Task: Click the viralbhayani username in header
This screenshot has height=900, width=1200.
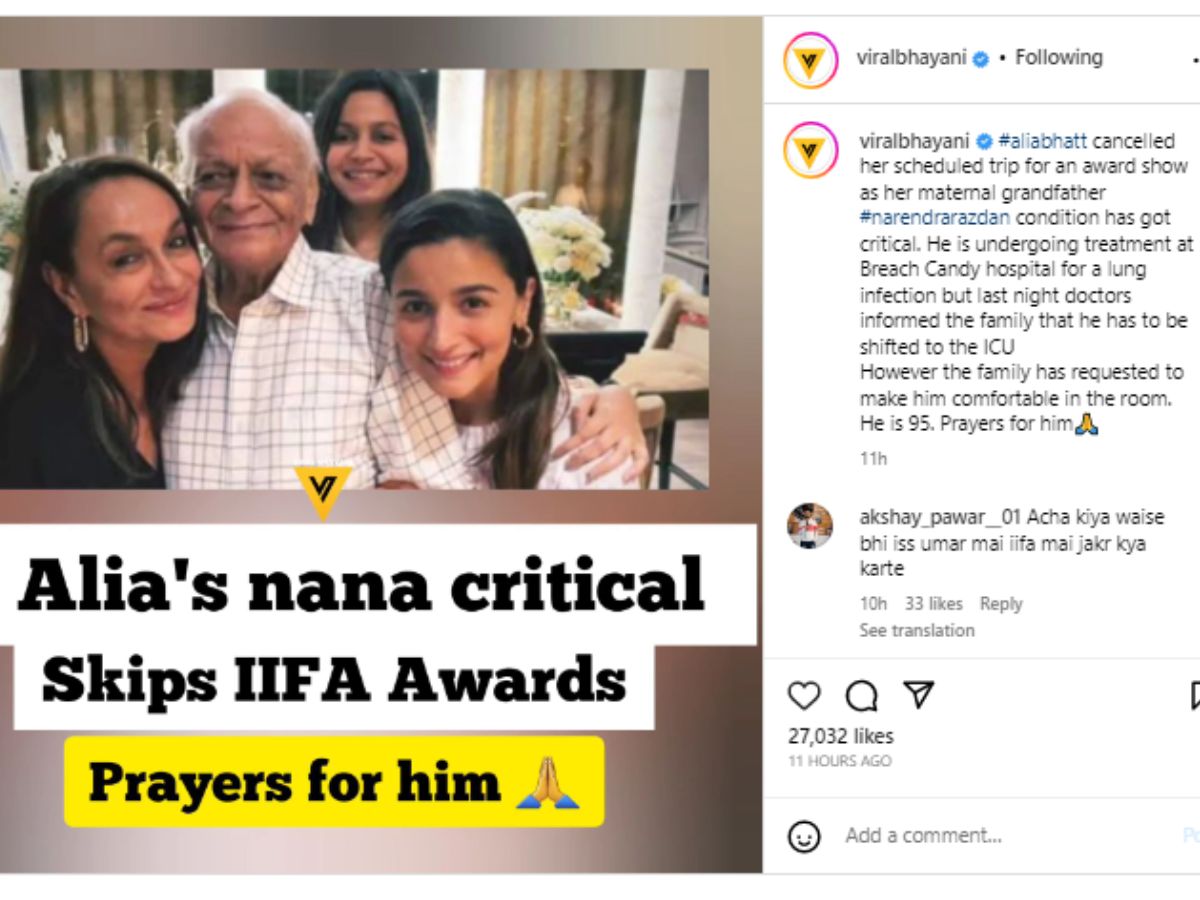Action: coord(911,58)
